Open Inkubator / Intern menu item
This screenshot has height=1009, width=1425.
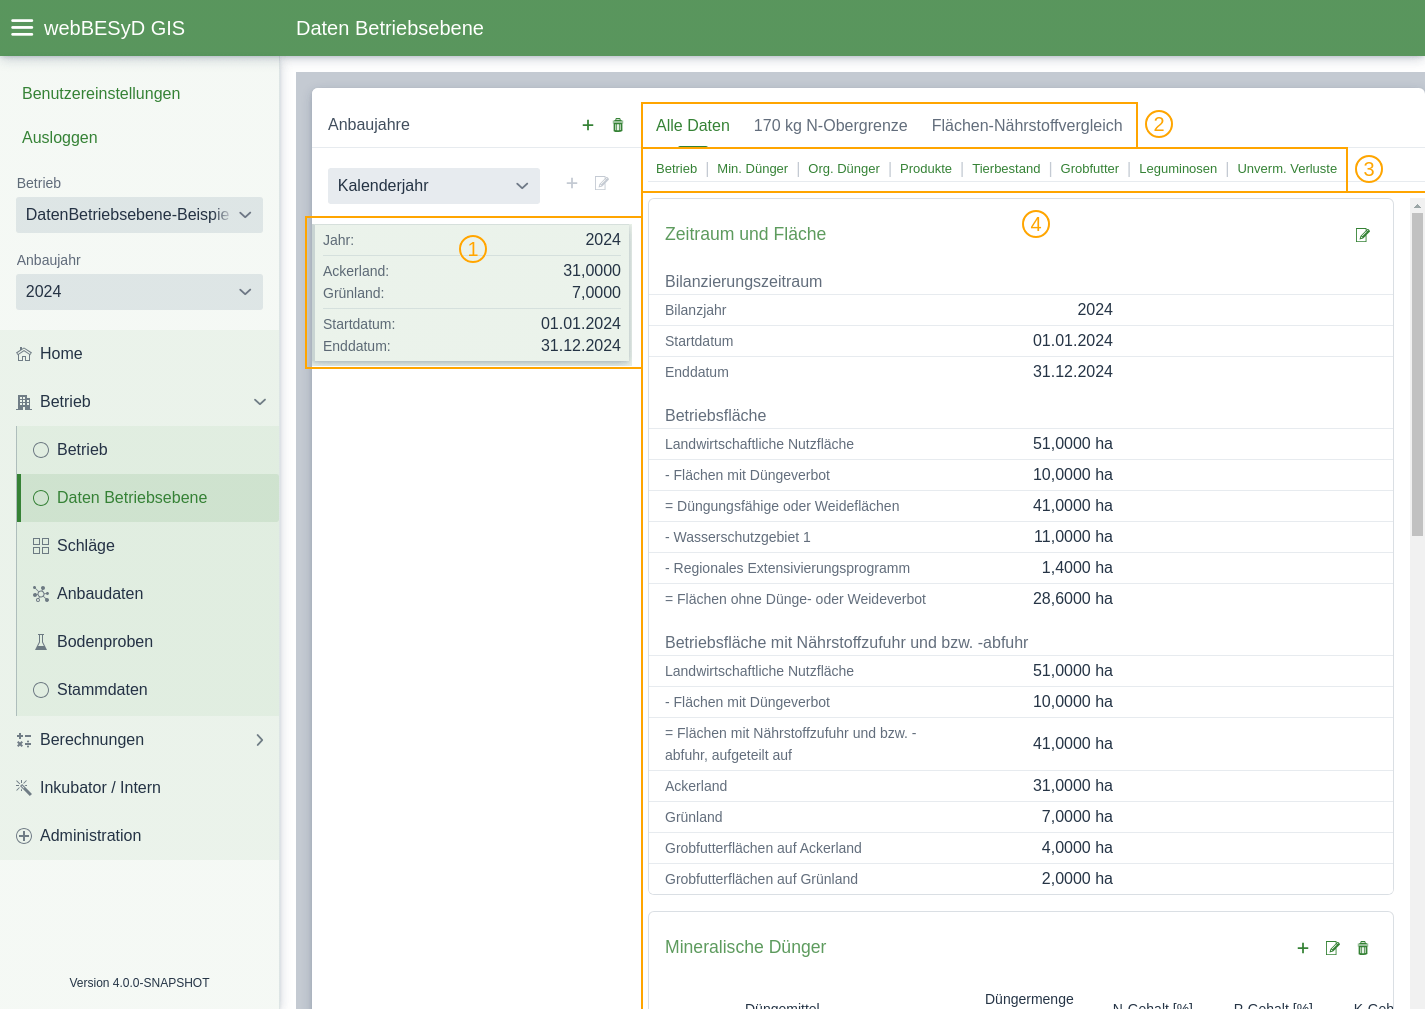[139, 788]
